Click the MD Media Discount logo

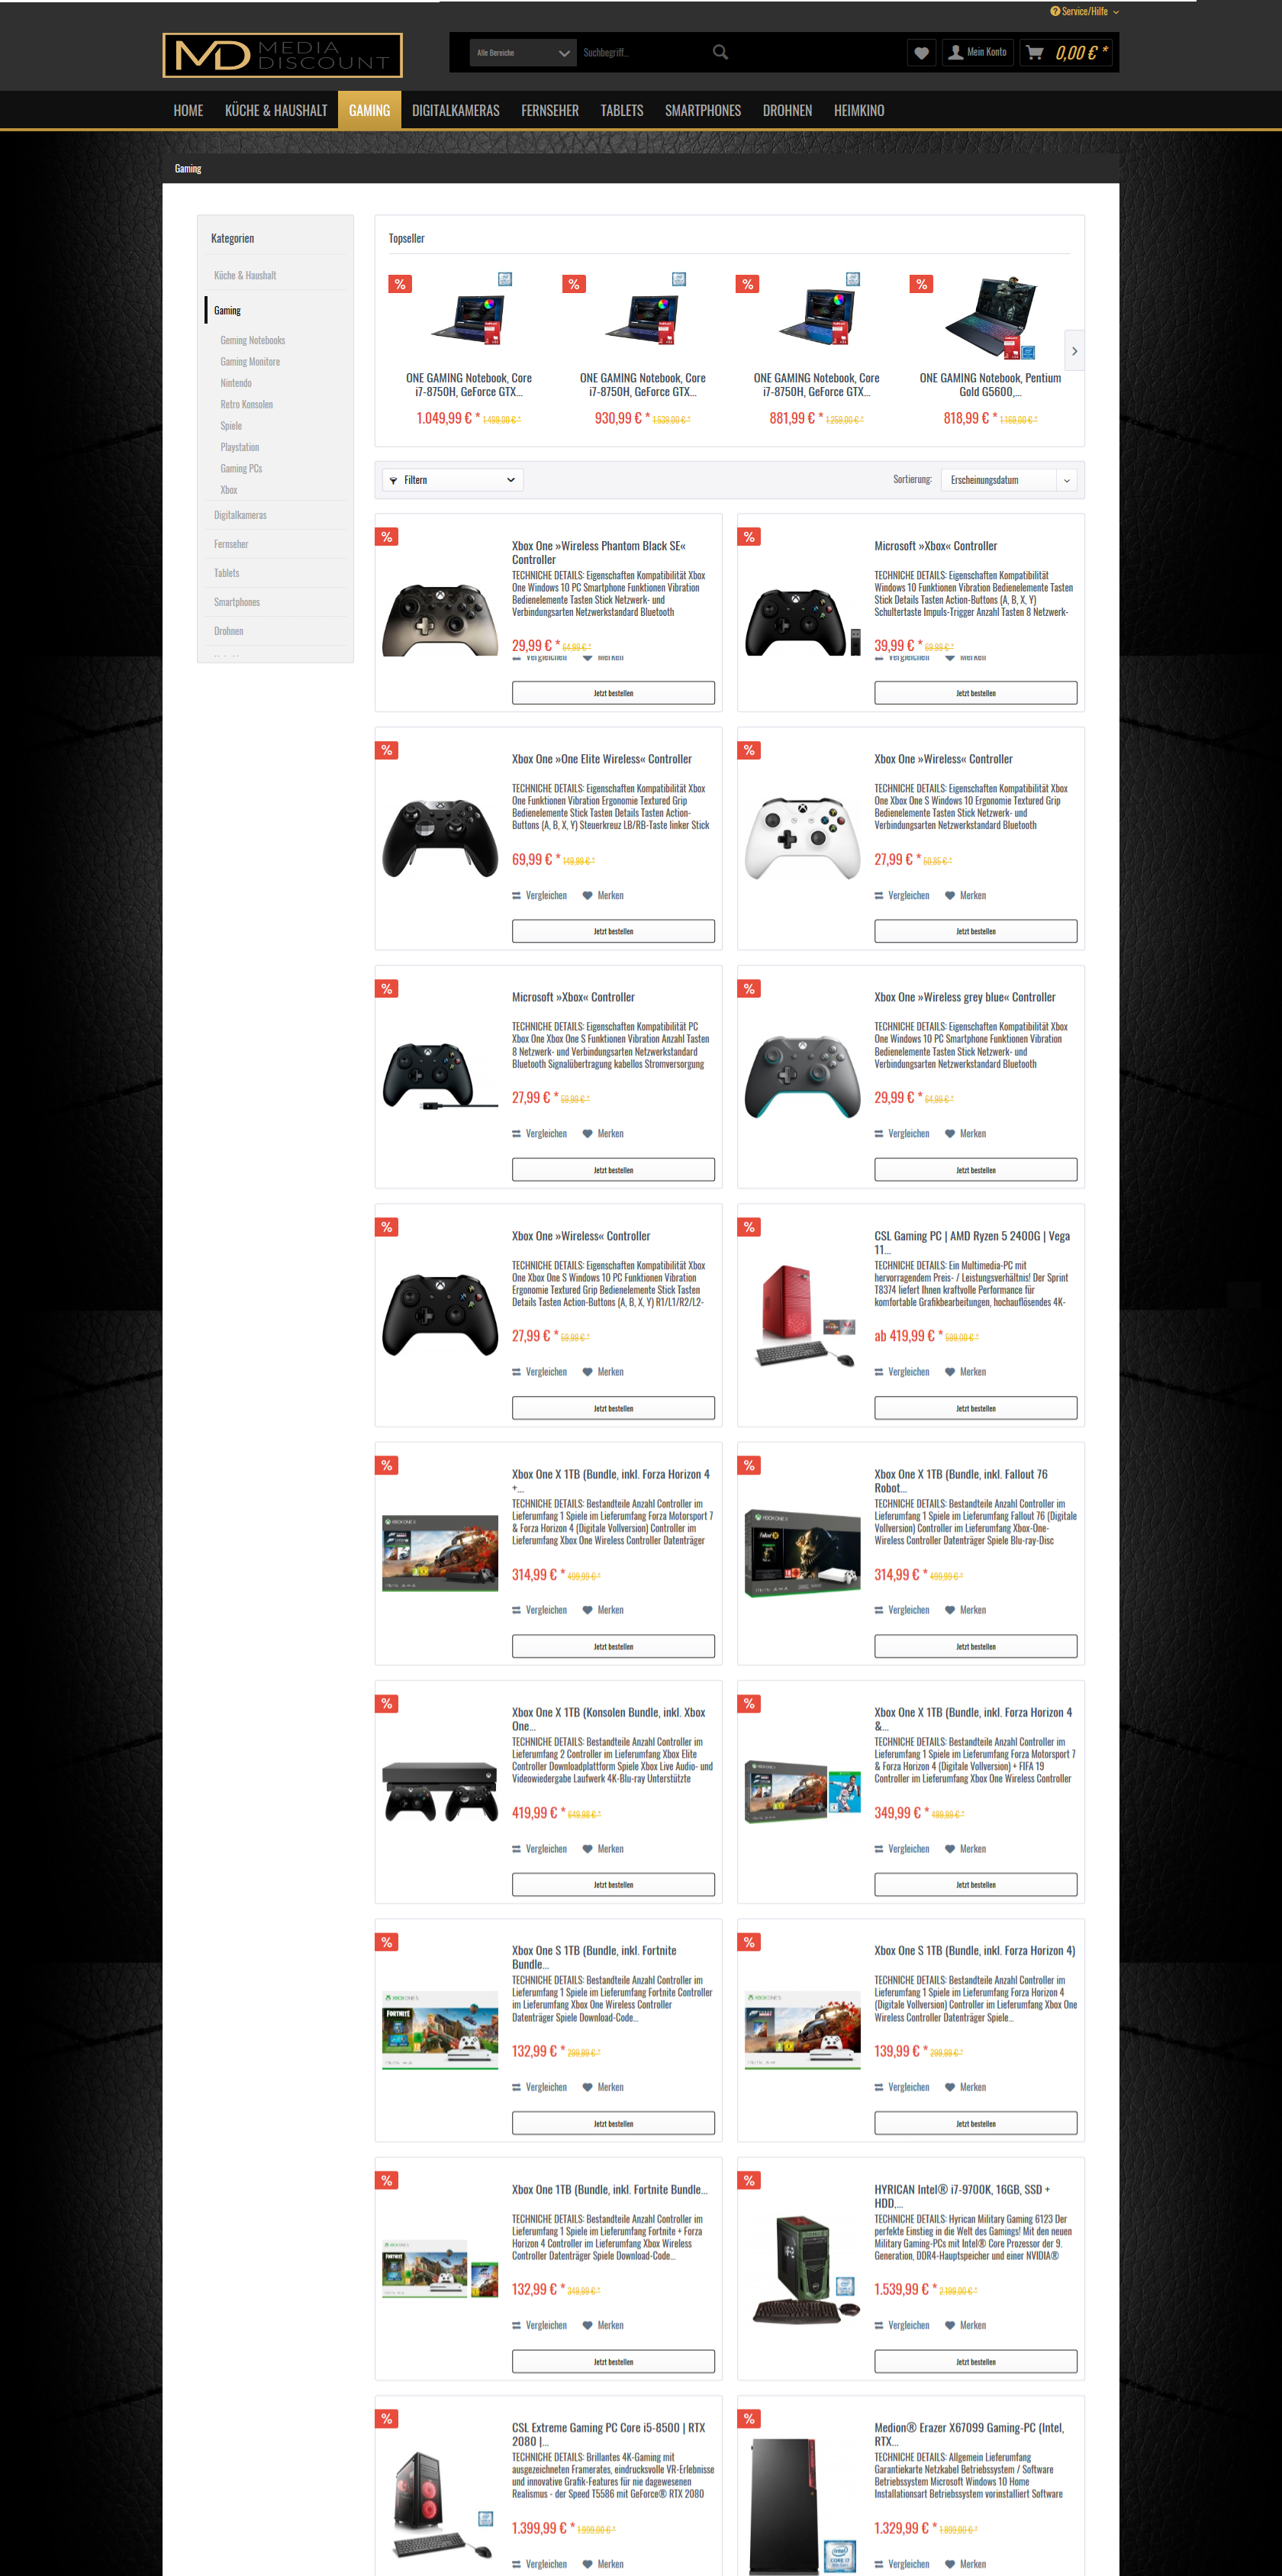click(x=283, y=55)
